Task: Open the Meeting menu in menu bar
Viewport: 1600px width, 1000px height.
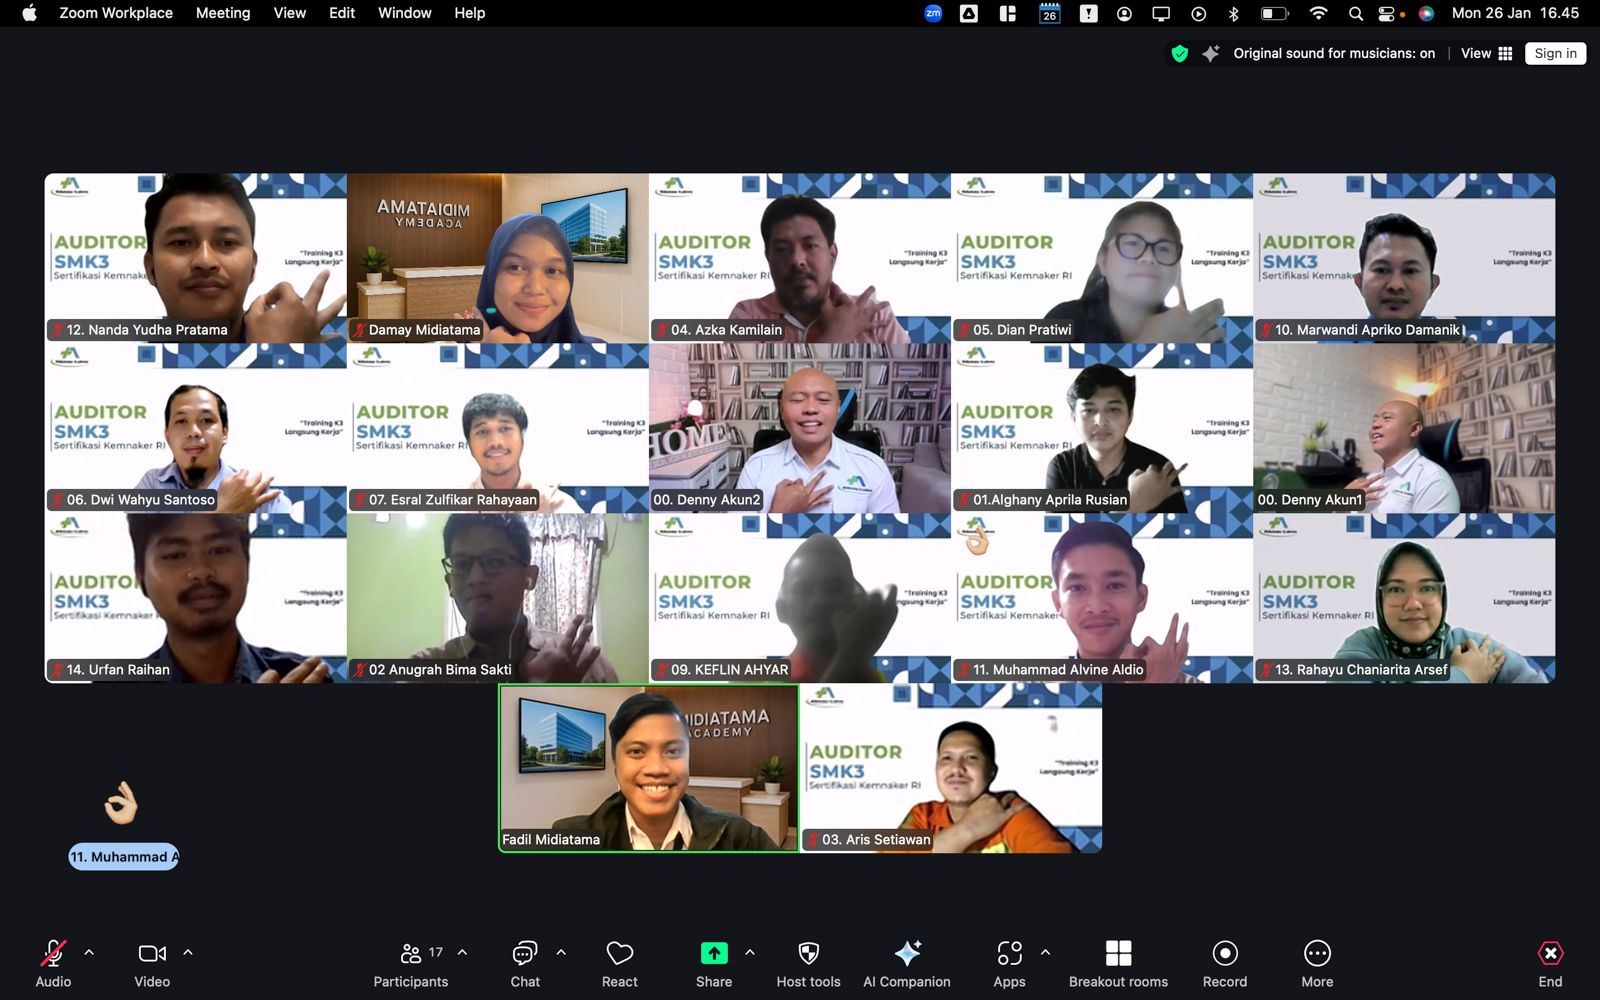Action: pos(223,13)
